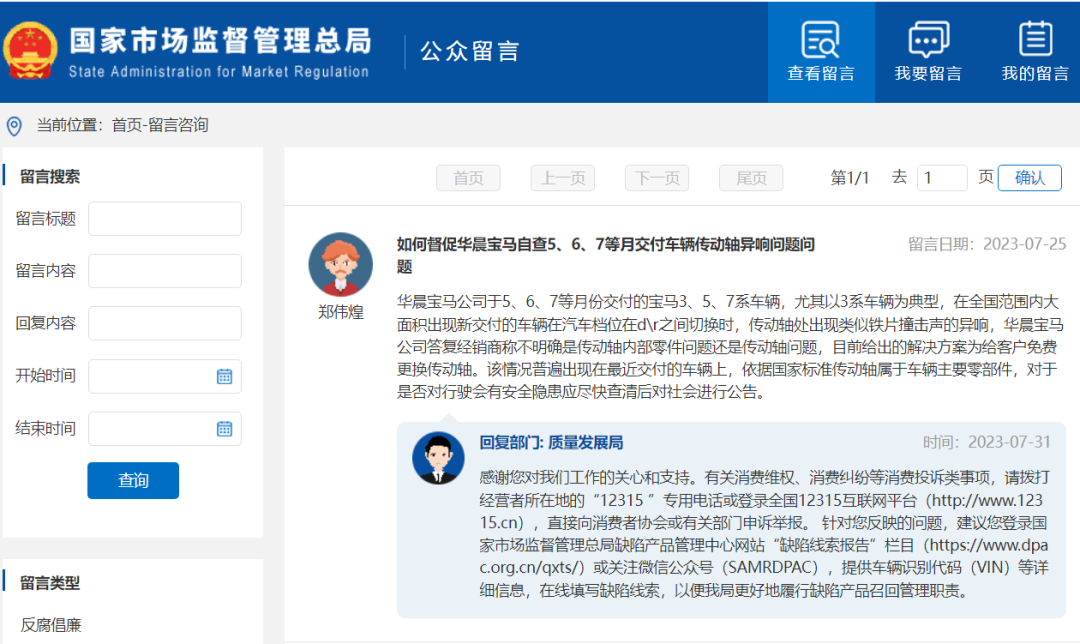The image size is (1080, 644).
Task: Open 我的留言 tab
Action: pos(1035,52)
